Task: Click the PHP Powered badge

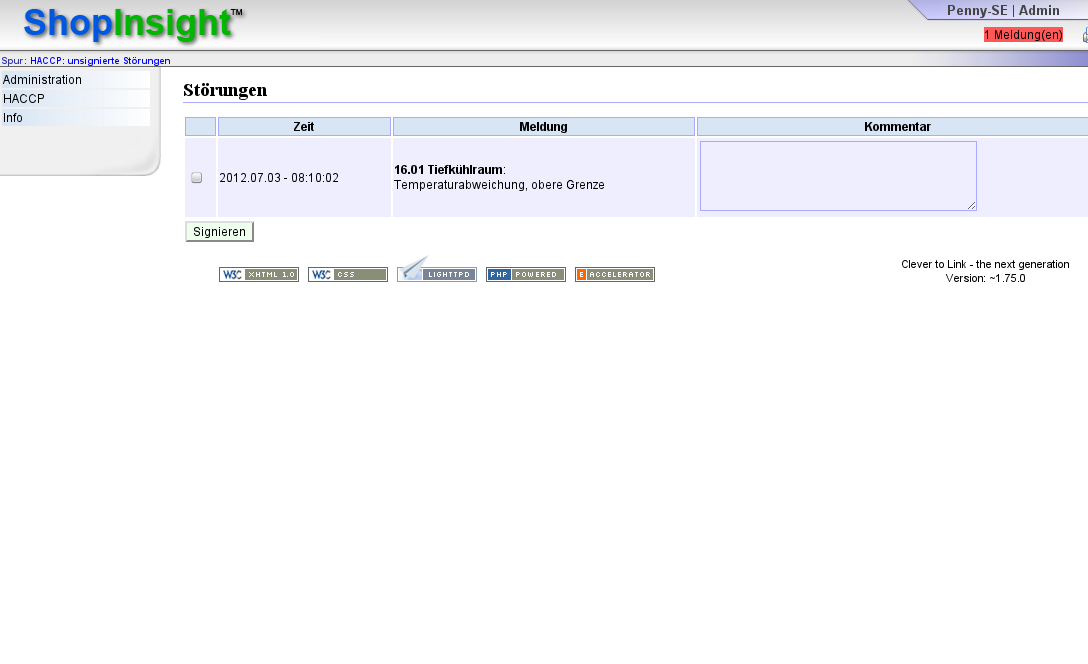Action: click(x=526, y=275)
